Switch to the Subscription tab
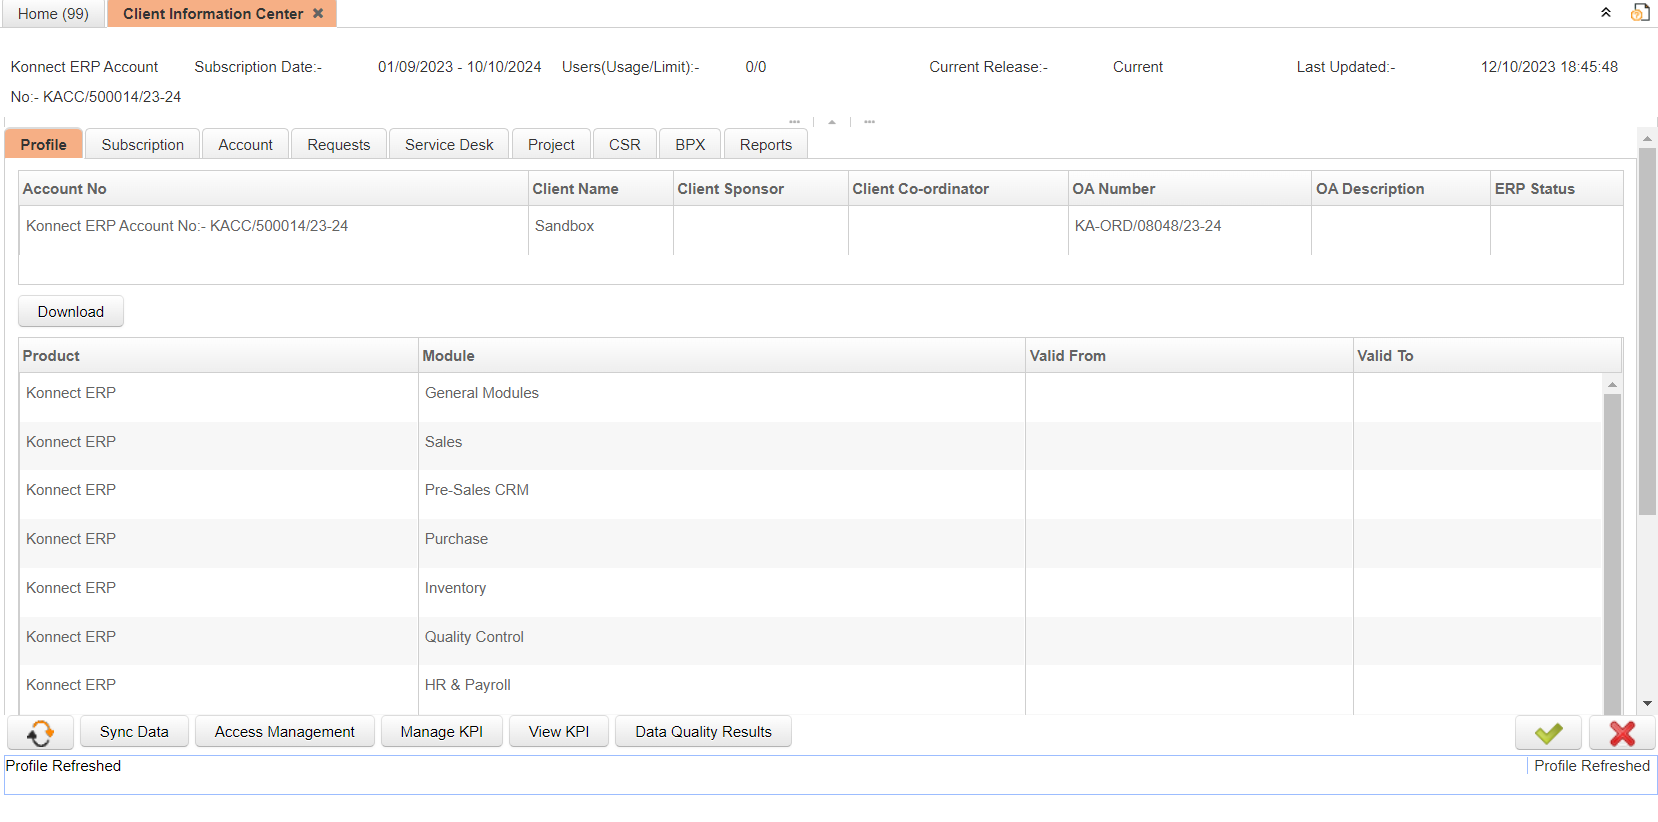 [x=142, y=145]
